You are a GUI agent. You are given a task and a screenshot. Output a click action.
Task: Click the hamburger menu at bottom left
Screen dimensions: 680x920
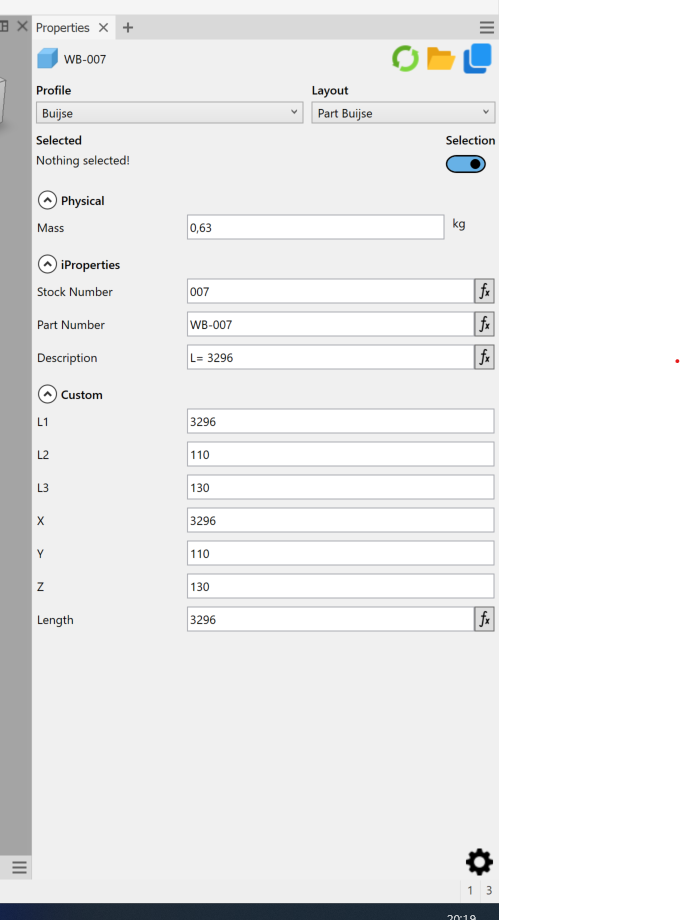[19, 867]
